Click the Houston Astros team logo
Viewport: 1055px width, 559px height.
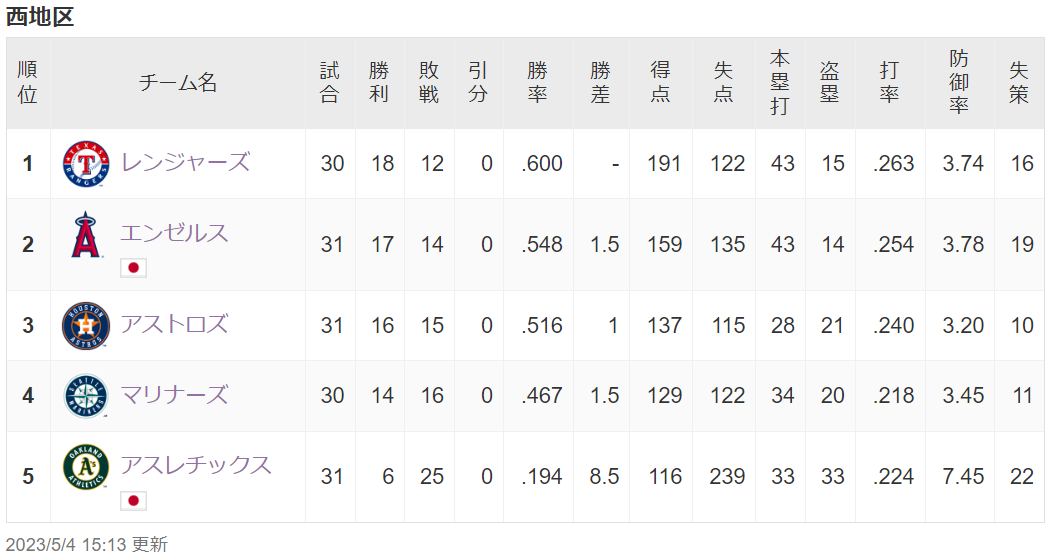pyautogui.click(x=85, y=326)
